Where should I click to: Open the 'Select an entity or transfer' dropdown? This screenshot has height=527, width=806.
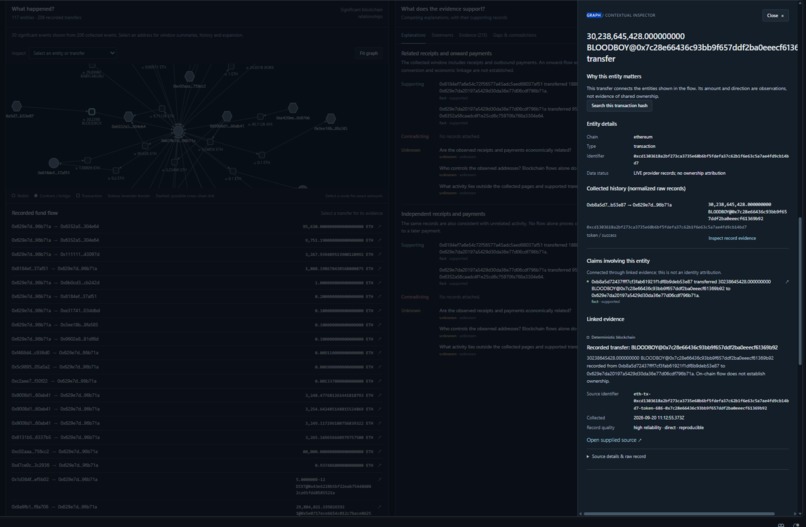pos(74,53)
